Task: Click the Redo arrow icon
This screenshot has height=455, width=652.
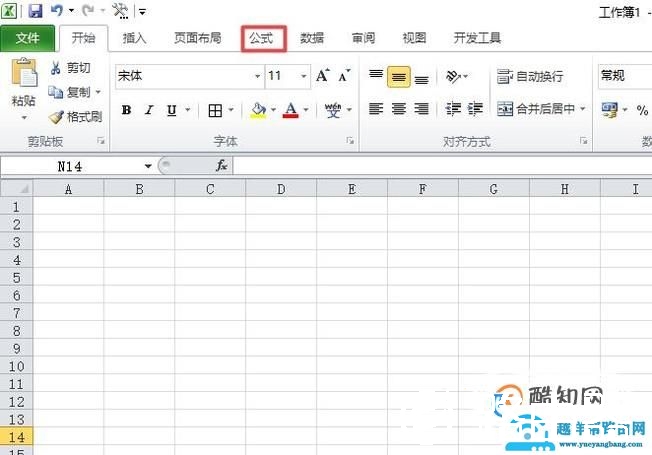Action: coord(88,10)
